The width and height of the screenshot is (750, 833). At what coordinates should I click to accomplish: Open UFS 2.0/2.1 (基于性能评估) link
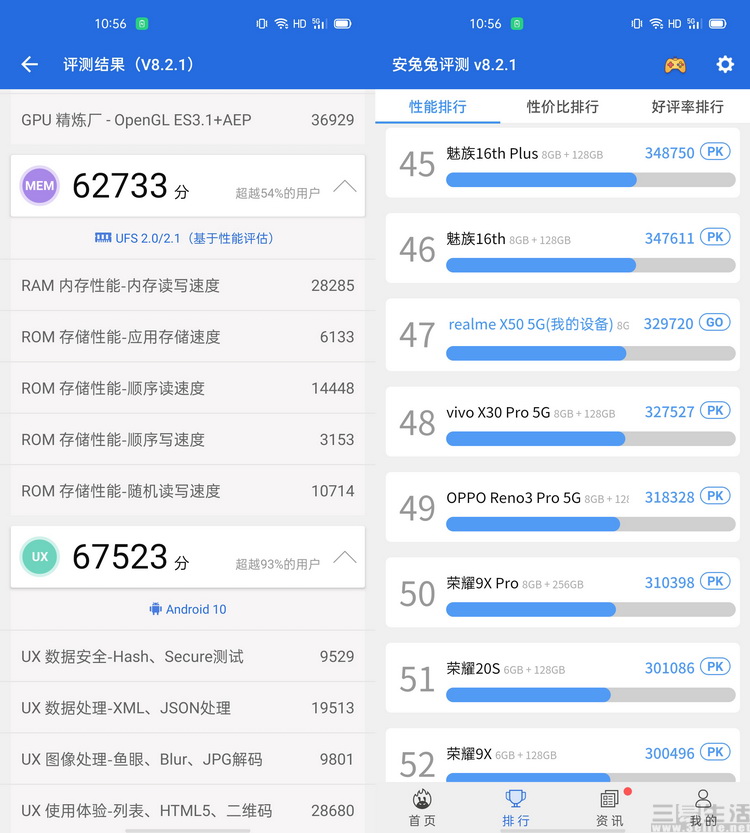(x=184, y=238)
